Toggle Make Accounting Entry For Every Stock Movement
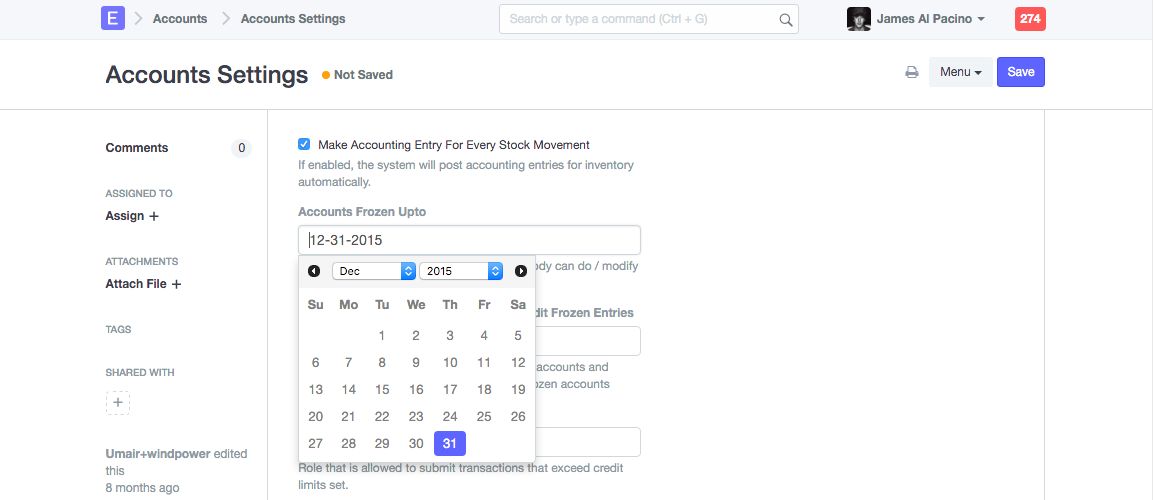 click(x=304, y=144)
